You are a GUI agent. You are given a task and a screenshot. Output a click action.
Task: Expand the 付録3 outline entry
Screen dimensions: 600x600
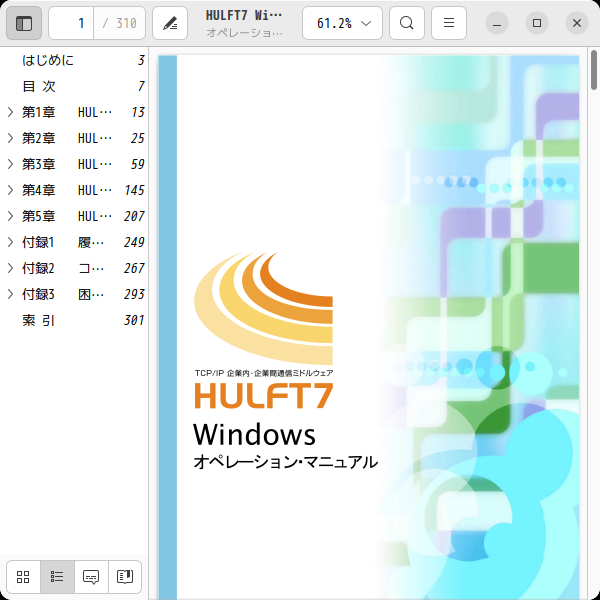coord(10,294)
